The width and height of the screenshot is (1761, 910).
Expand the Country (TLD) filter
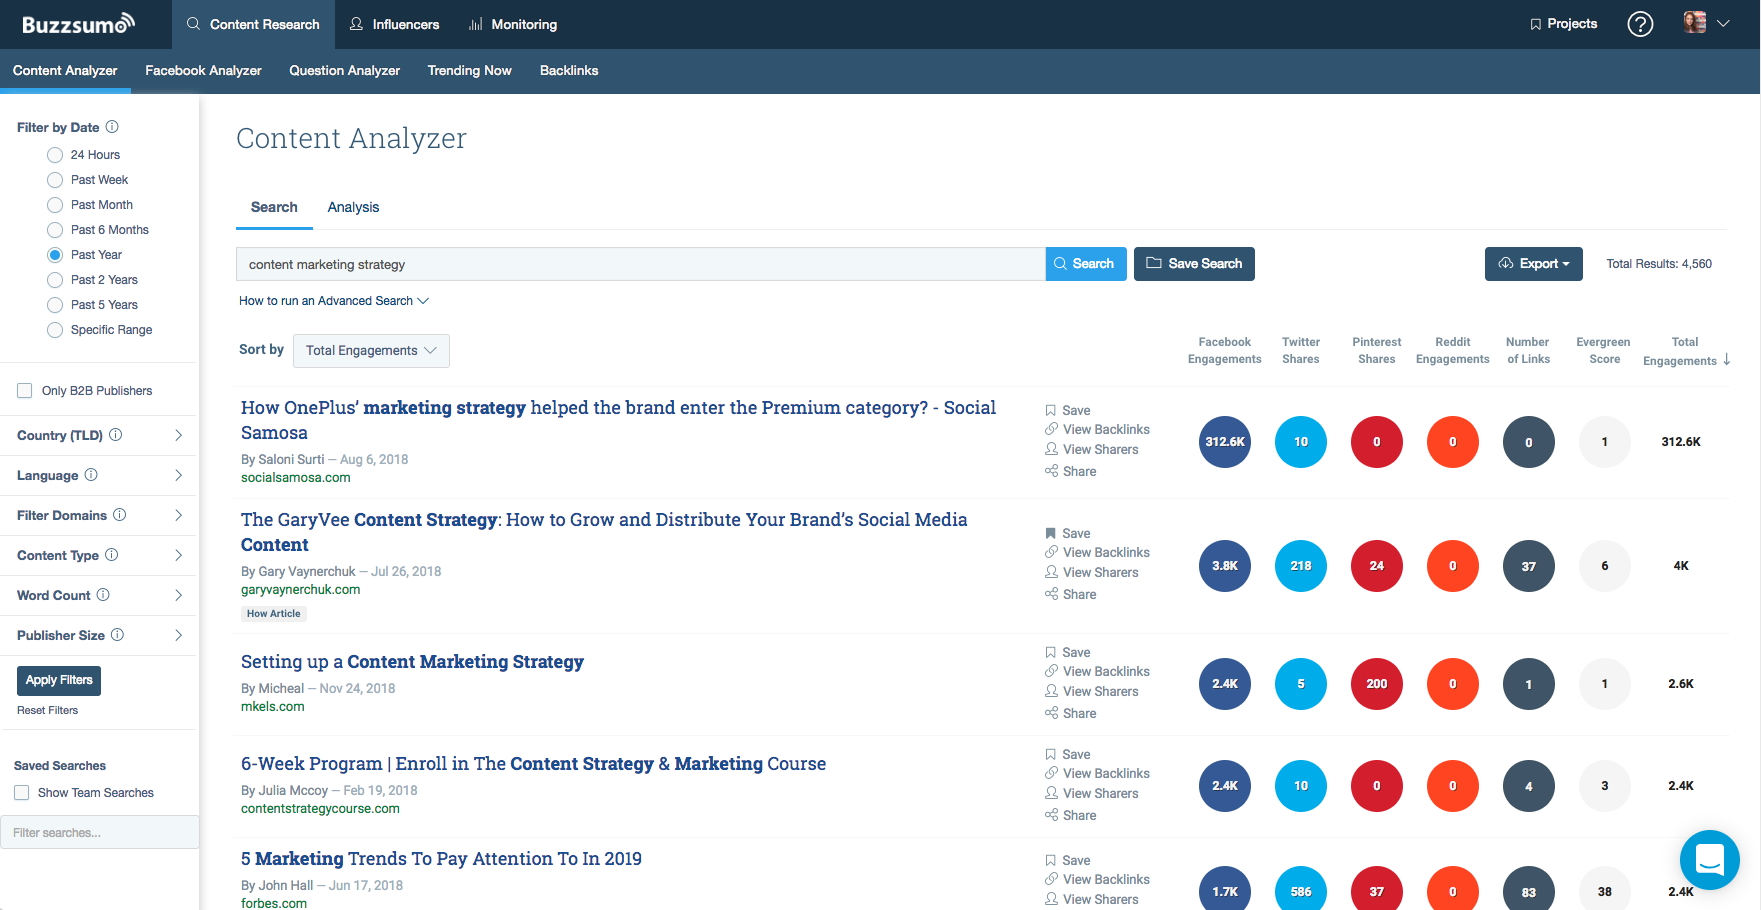tap(178, 435)
